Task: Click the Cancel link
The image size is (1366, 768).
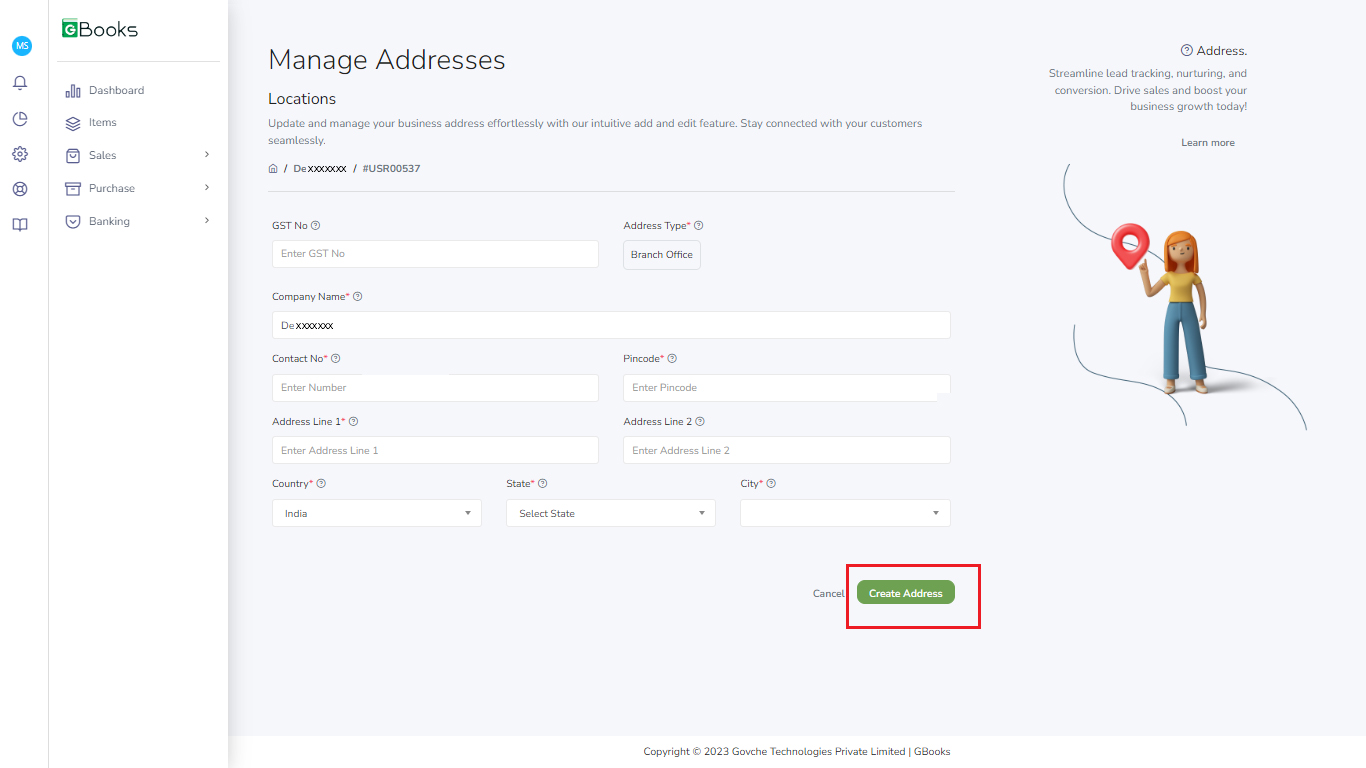Action: point(828,594)
